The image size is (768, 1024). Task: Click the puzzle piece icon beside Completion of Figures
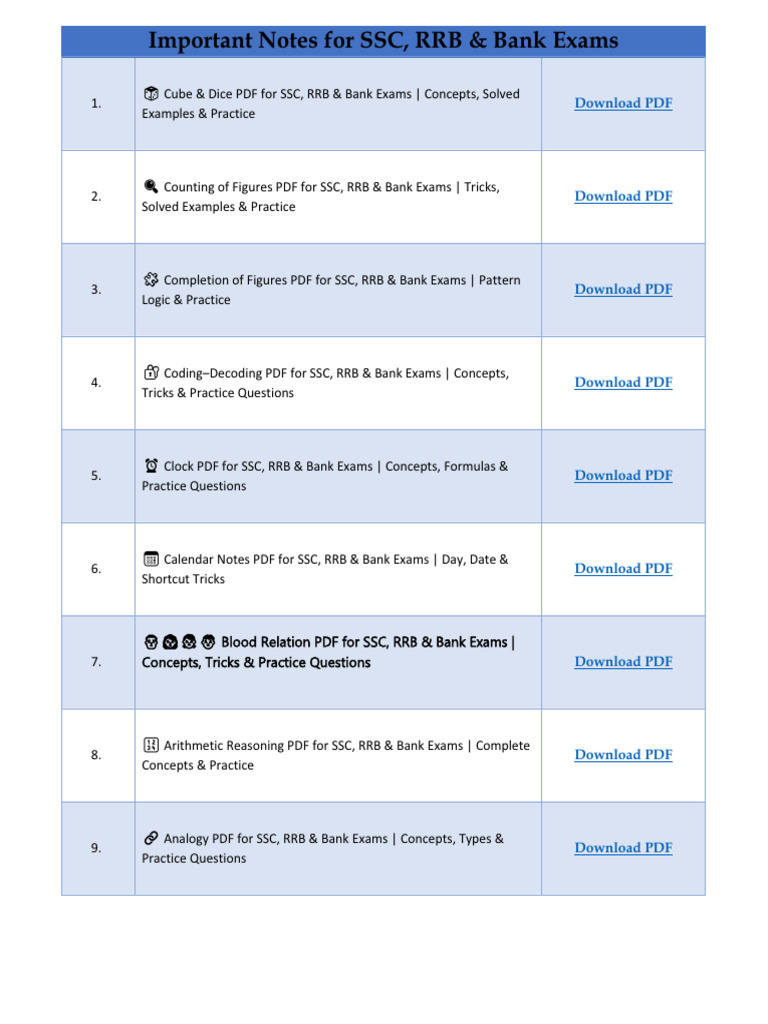151,280
